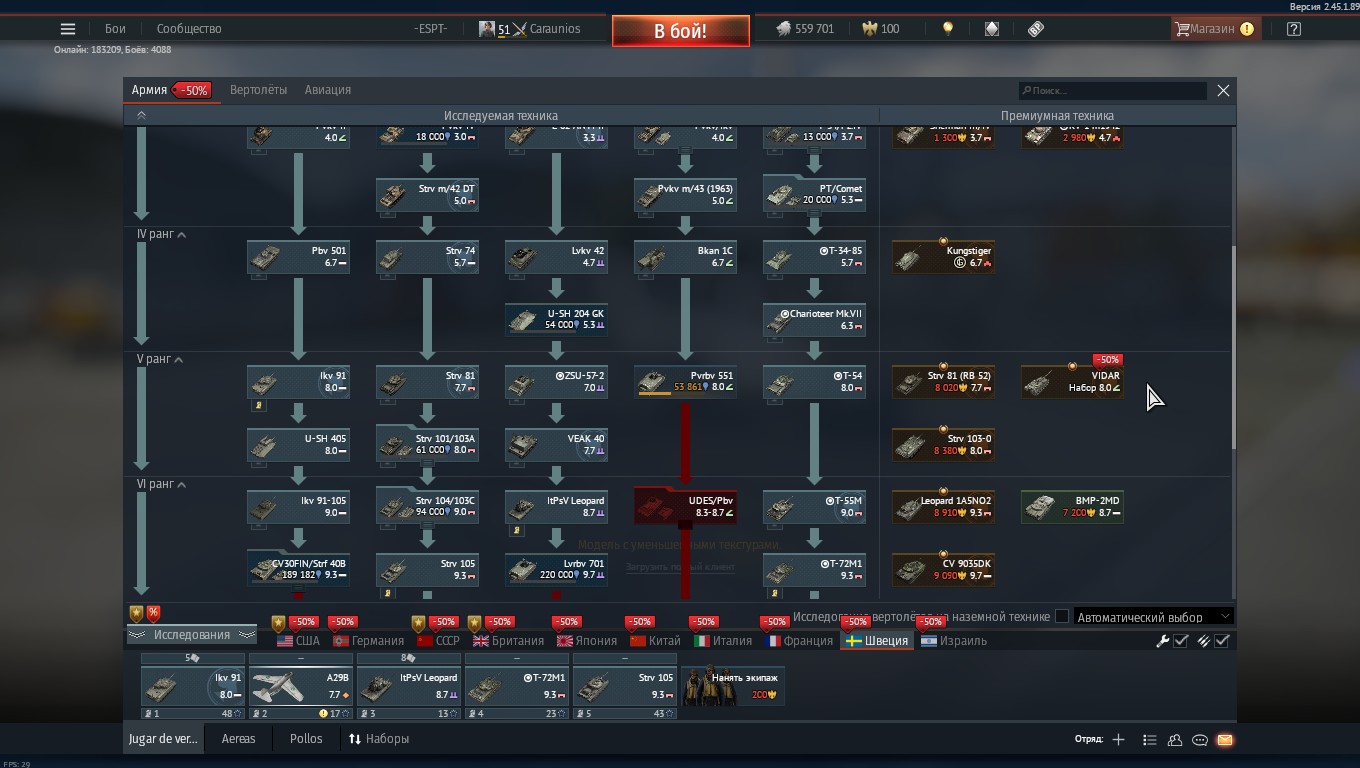Toggle the checkbox right of wrench icon
This screenshot has height=768, width=1360.
pyautogui.click(x=1181, y=641)
